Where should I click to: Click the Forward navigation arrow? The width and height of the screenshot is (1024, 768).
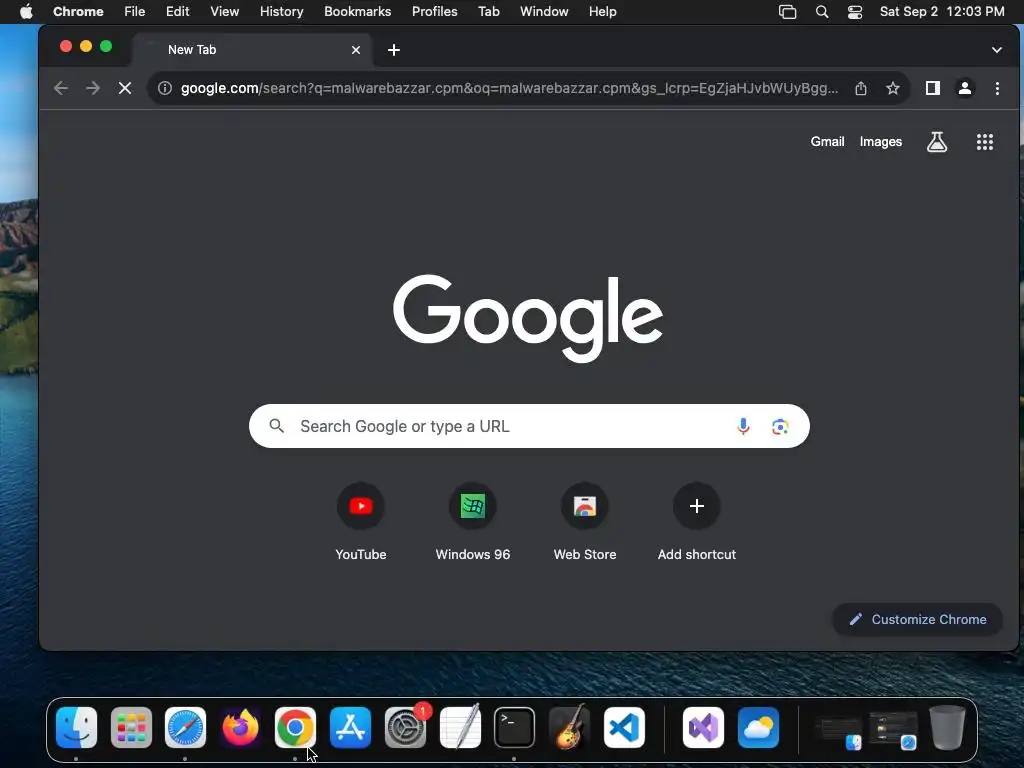coord(93,88)
